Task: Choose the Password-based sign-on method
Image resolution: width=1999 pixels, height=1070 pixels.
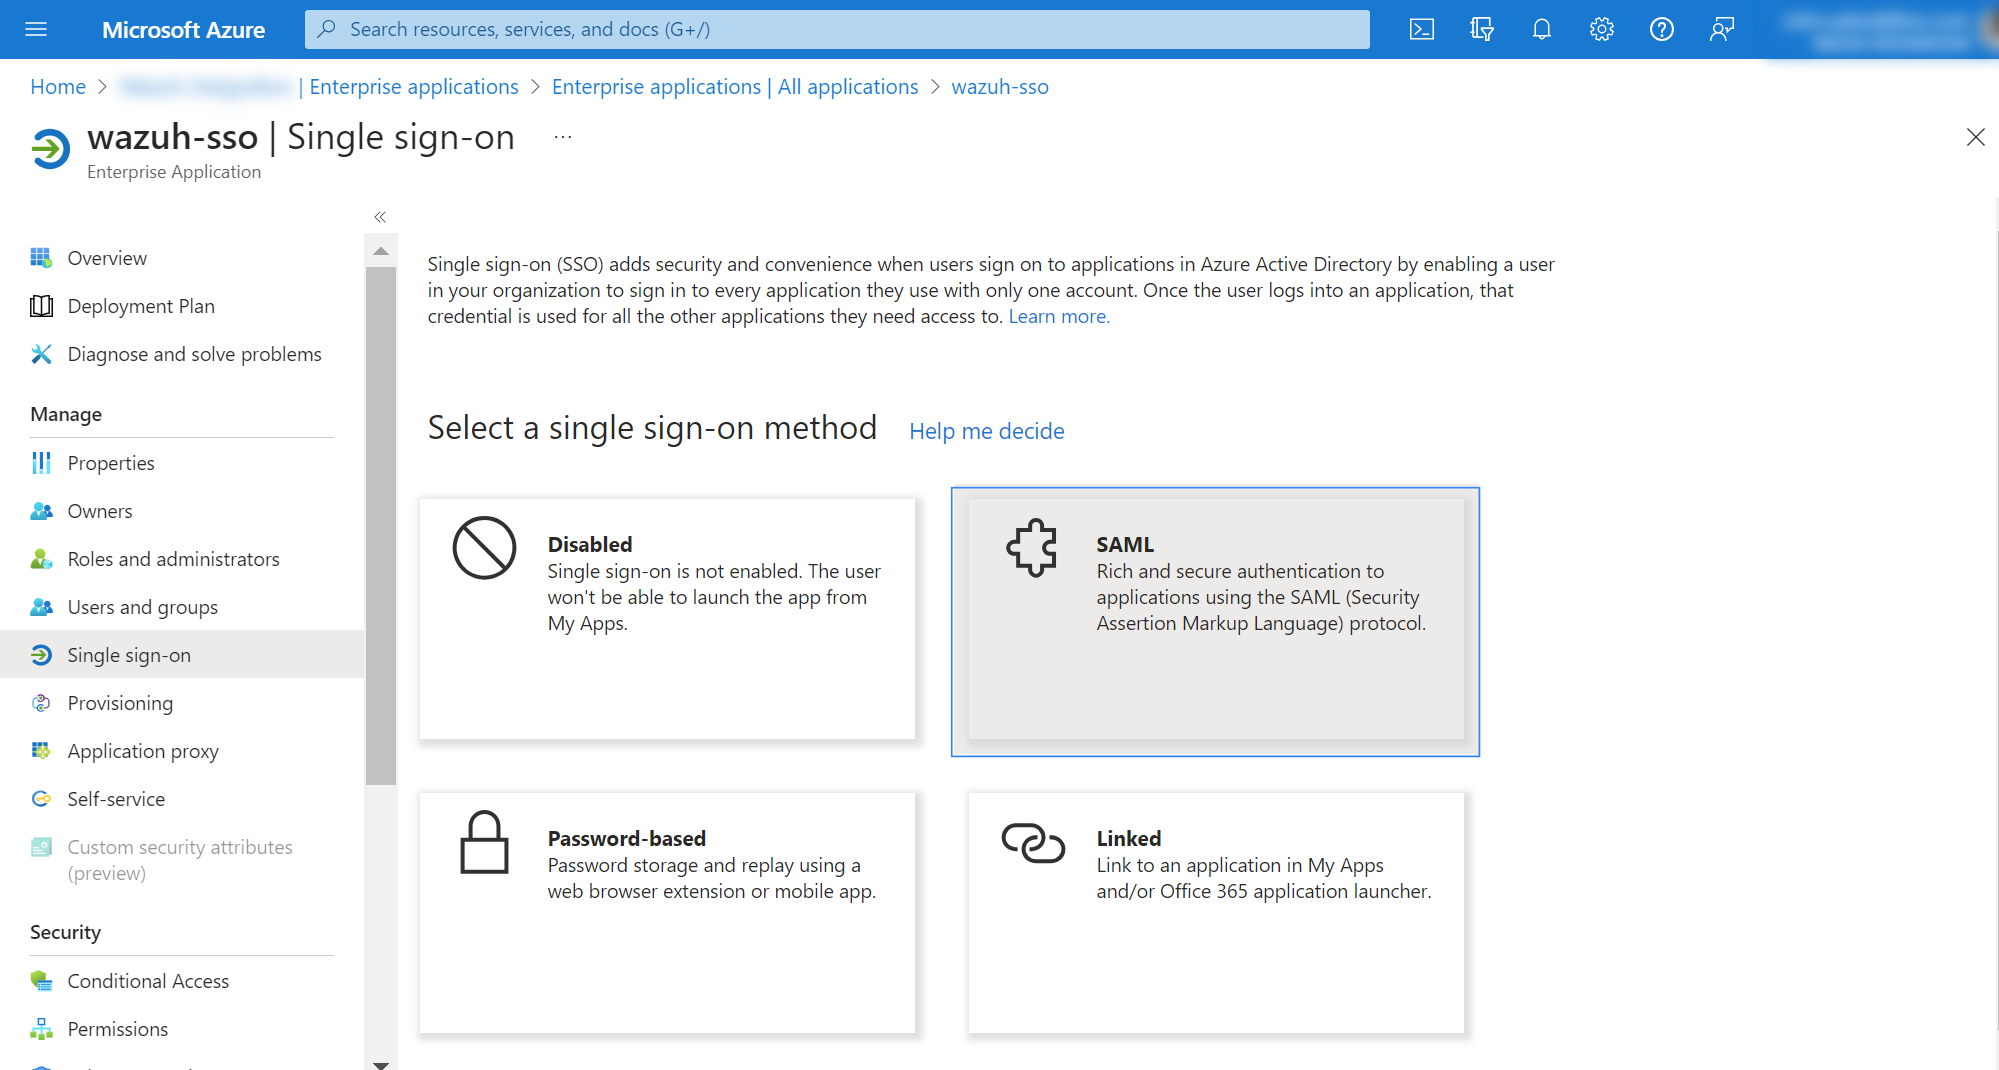Action: 667,912
